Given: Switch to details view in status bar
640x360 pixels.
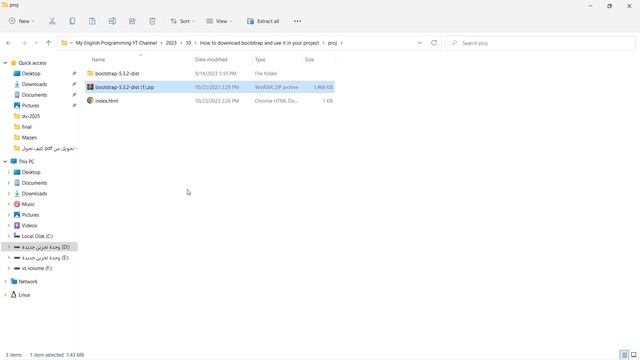Looking at the screenshot, I should click(624, 355).
